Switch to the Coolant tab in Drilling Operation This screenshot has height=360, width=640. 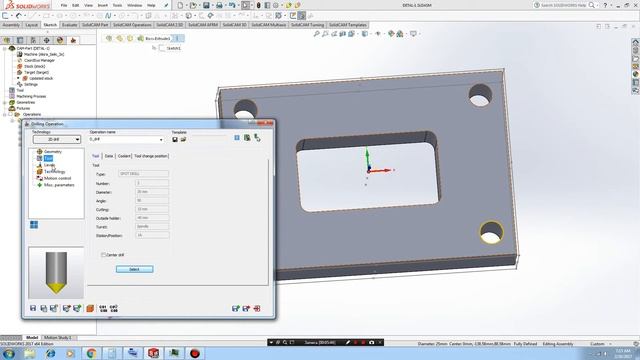[x=124, y=156]
